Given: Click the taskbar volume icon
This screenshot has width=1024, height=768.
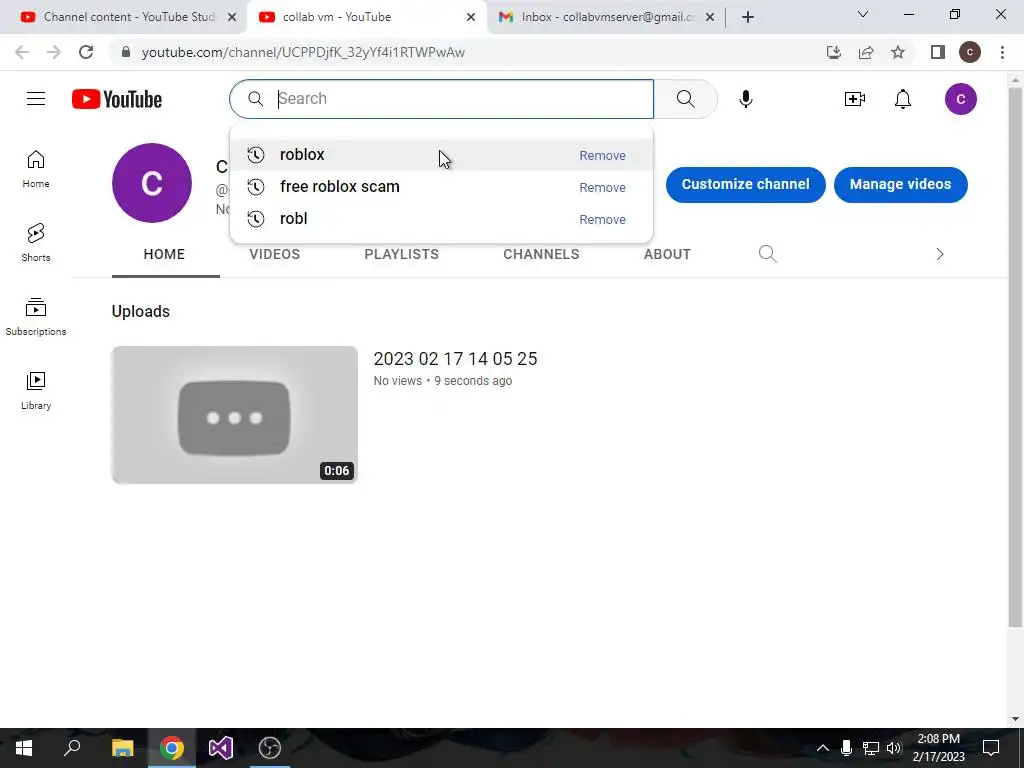Looking at the screenshot, I should (894, 748).
